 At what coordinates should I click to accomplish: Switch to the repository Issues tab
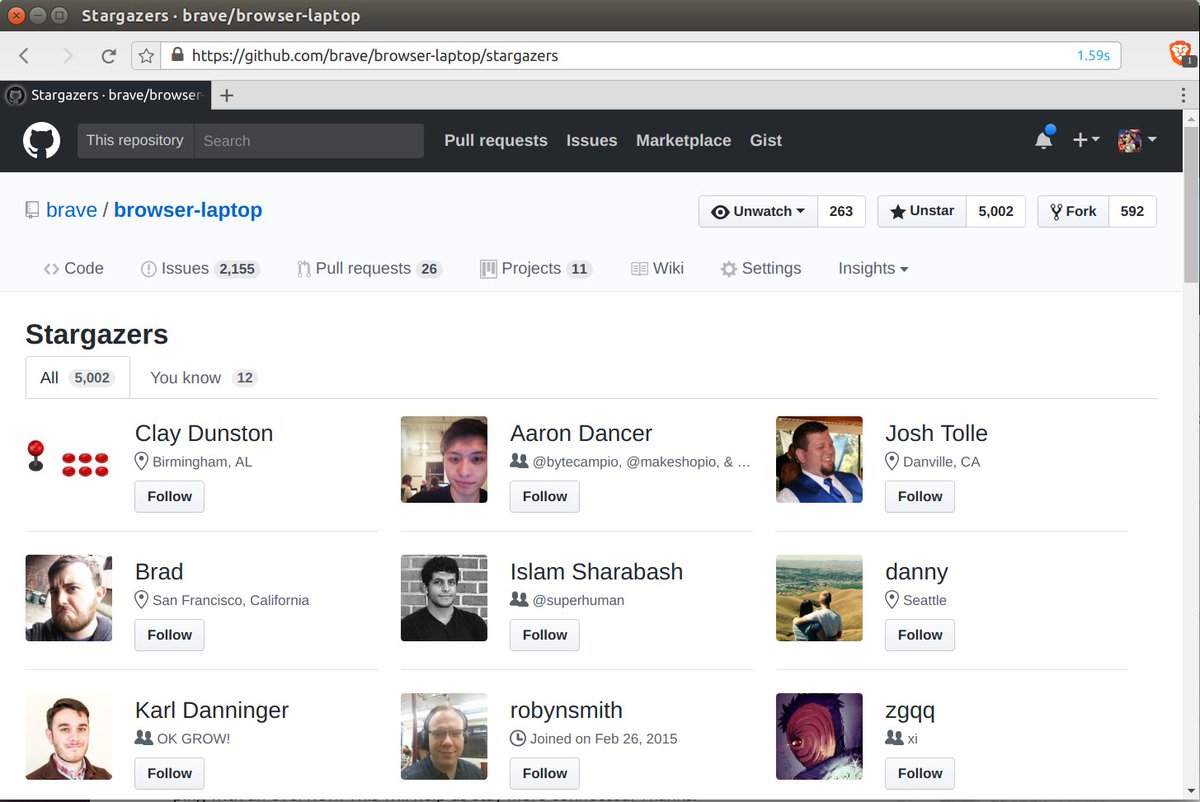200,268
